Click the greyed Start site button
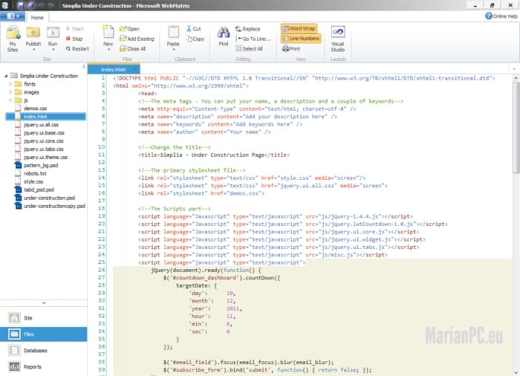This screenshot has width=520, height=376. point(75,29)
